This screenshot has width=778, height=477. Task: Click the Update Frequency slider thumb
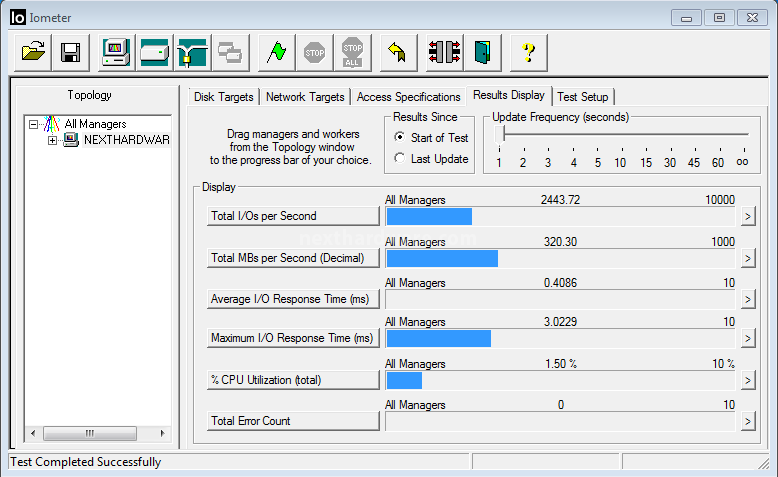(x=500, y=135)
